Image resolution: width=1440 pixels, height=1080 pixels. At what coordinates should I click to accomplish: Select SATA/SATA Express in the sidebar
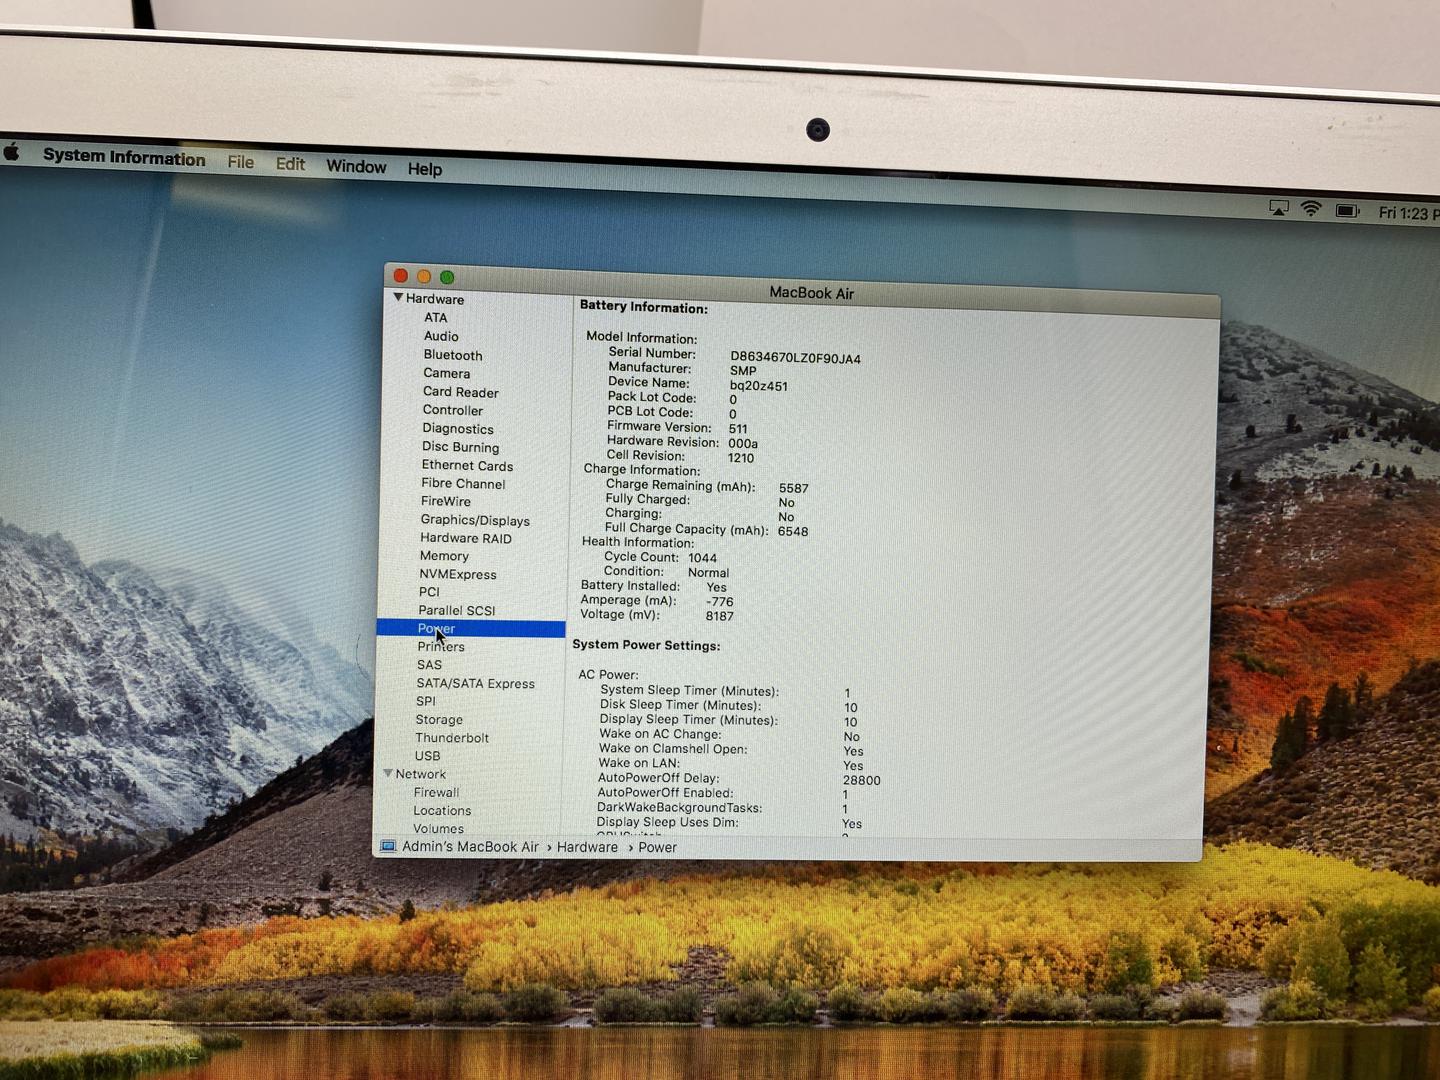pos(475,683)
